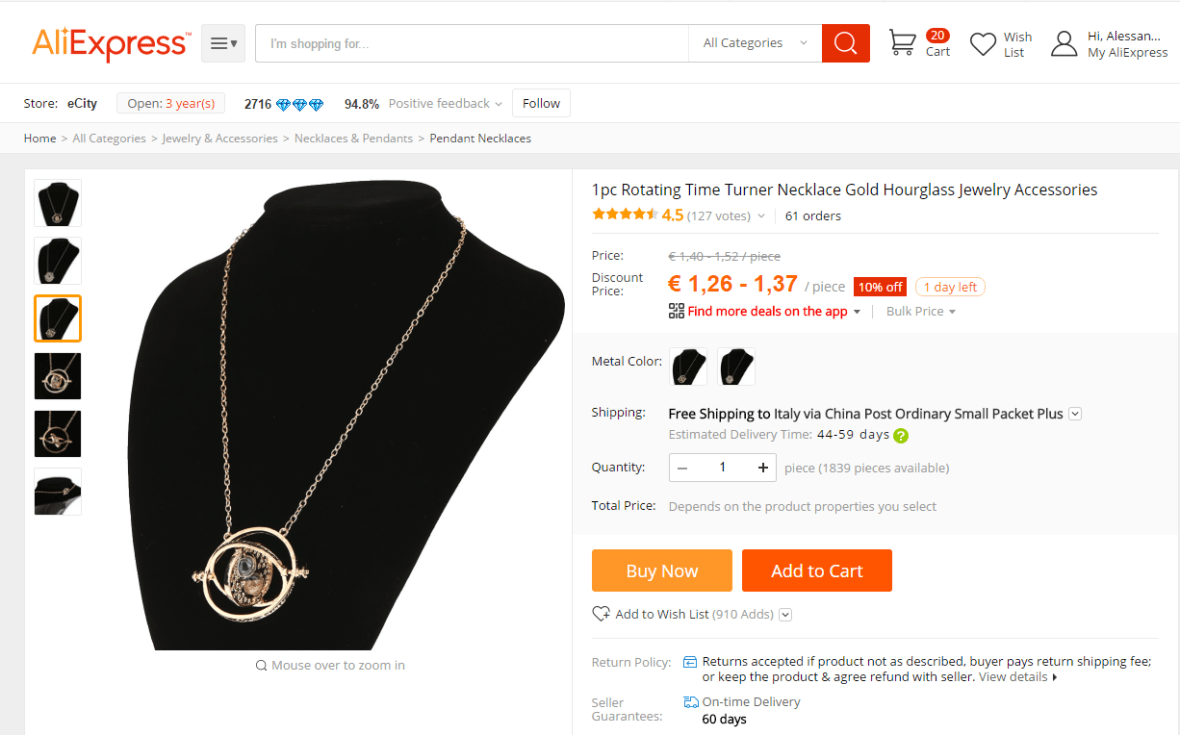The height and width of the screenshot is (735, 1180).
Task: Click the QR code app deals icon
Action: [677, 311]
